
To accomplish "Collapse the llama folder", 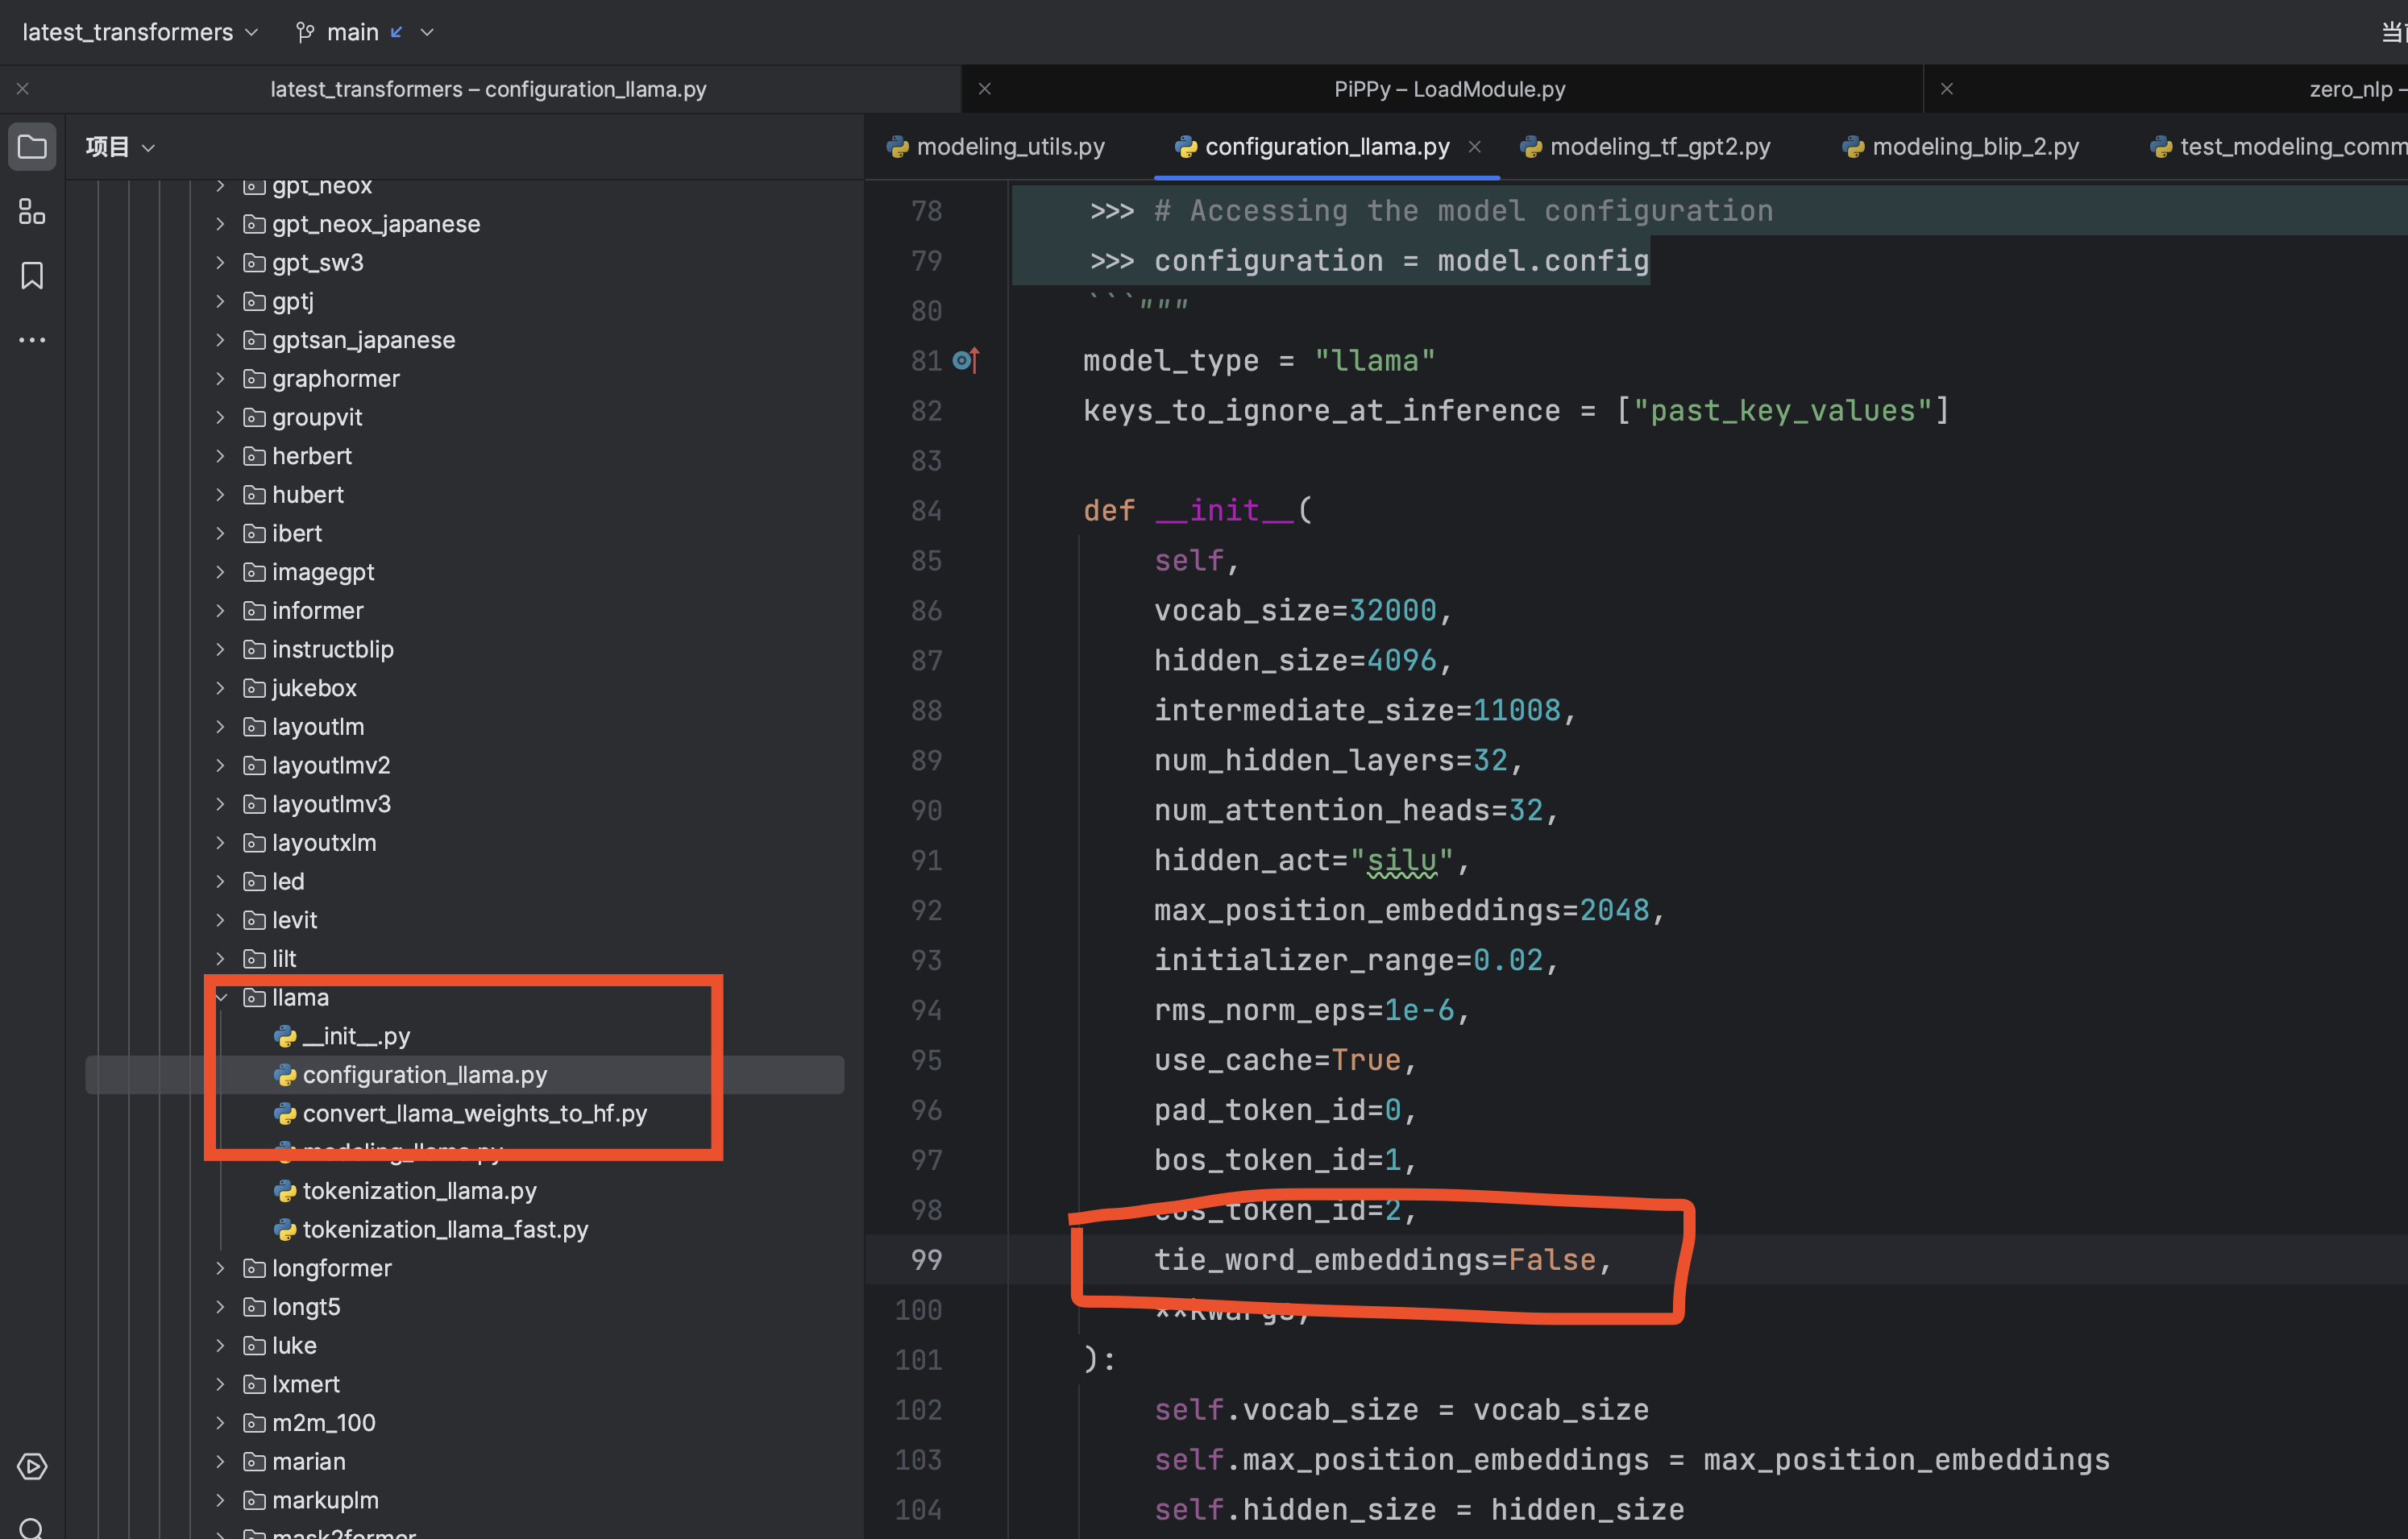I will pyautogui.click(x=221, y=997).
